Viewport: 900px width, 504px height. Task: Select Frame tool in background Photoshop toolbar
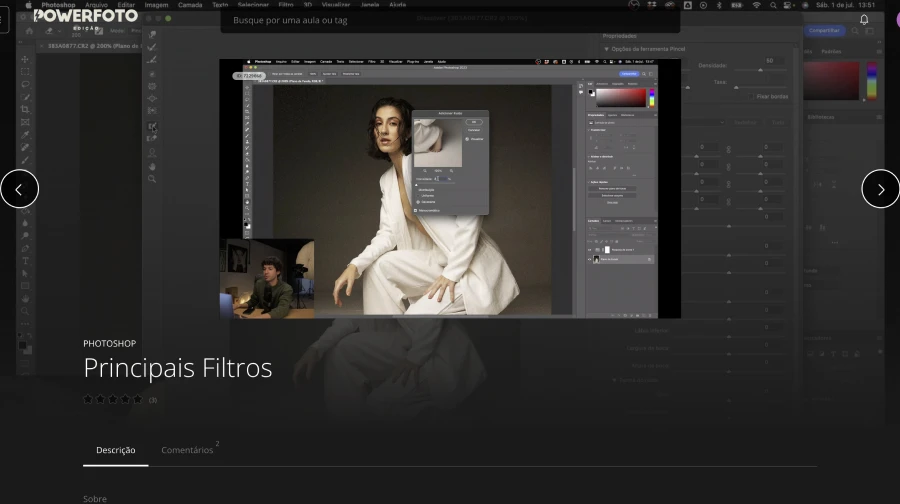click(25, 122)
